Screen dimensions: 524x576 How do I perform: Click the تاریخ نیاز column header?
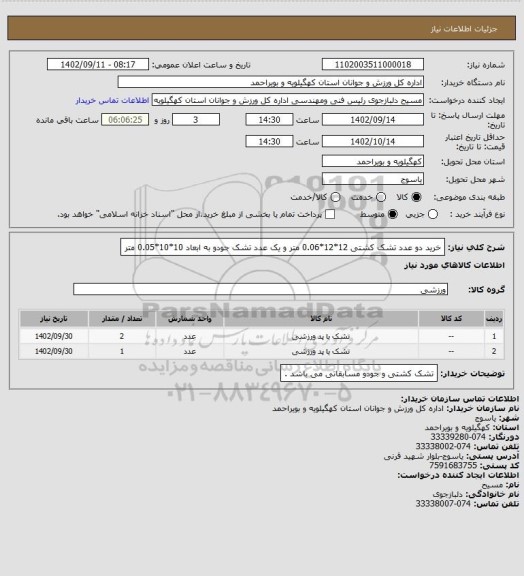pos(54,318)
